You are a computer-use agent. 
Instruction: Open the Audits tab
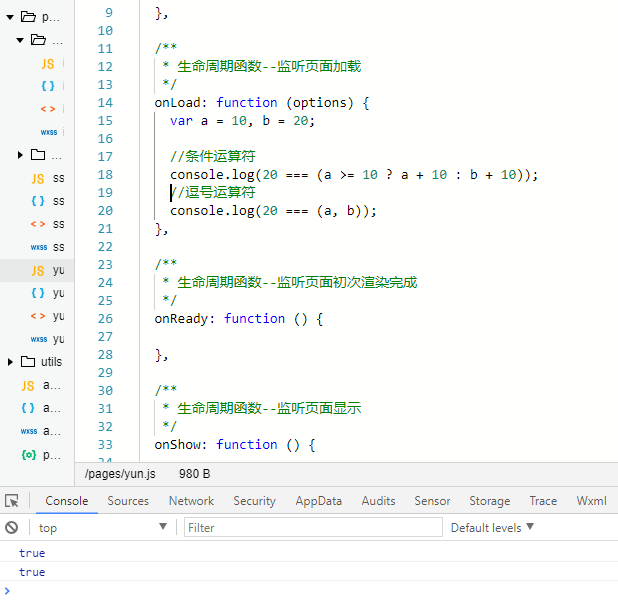(378, 501)
